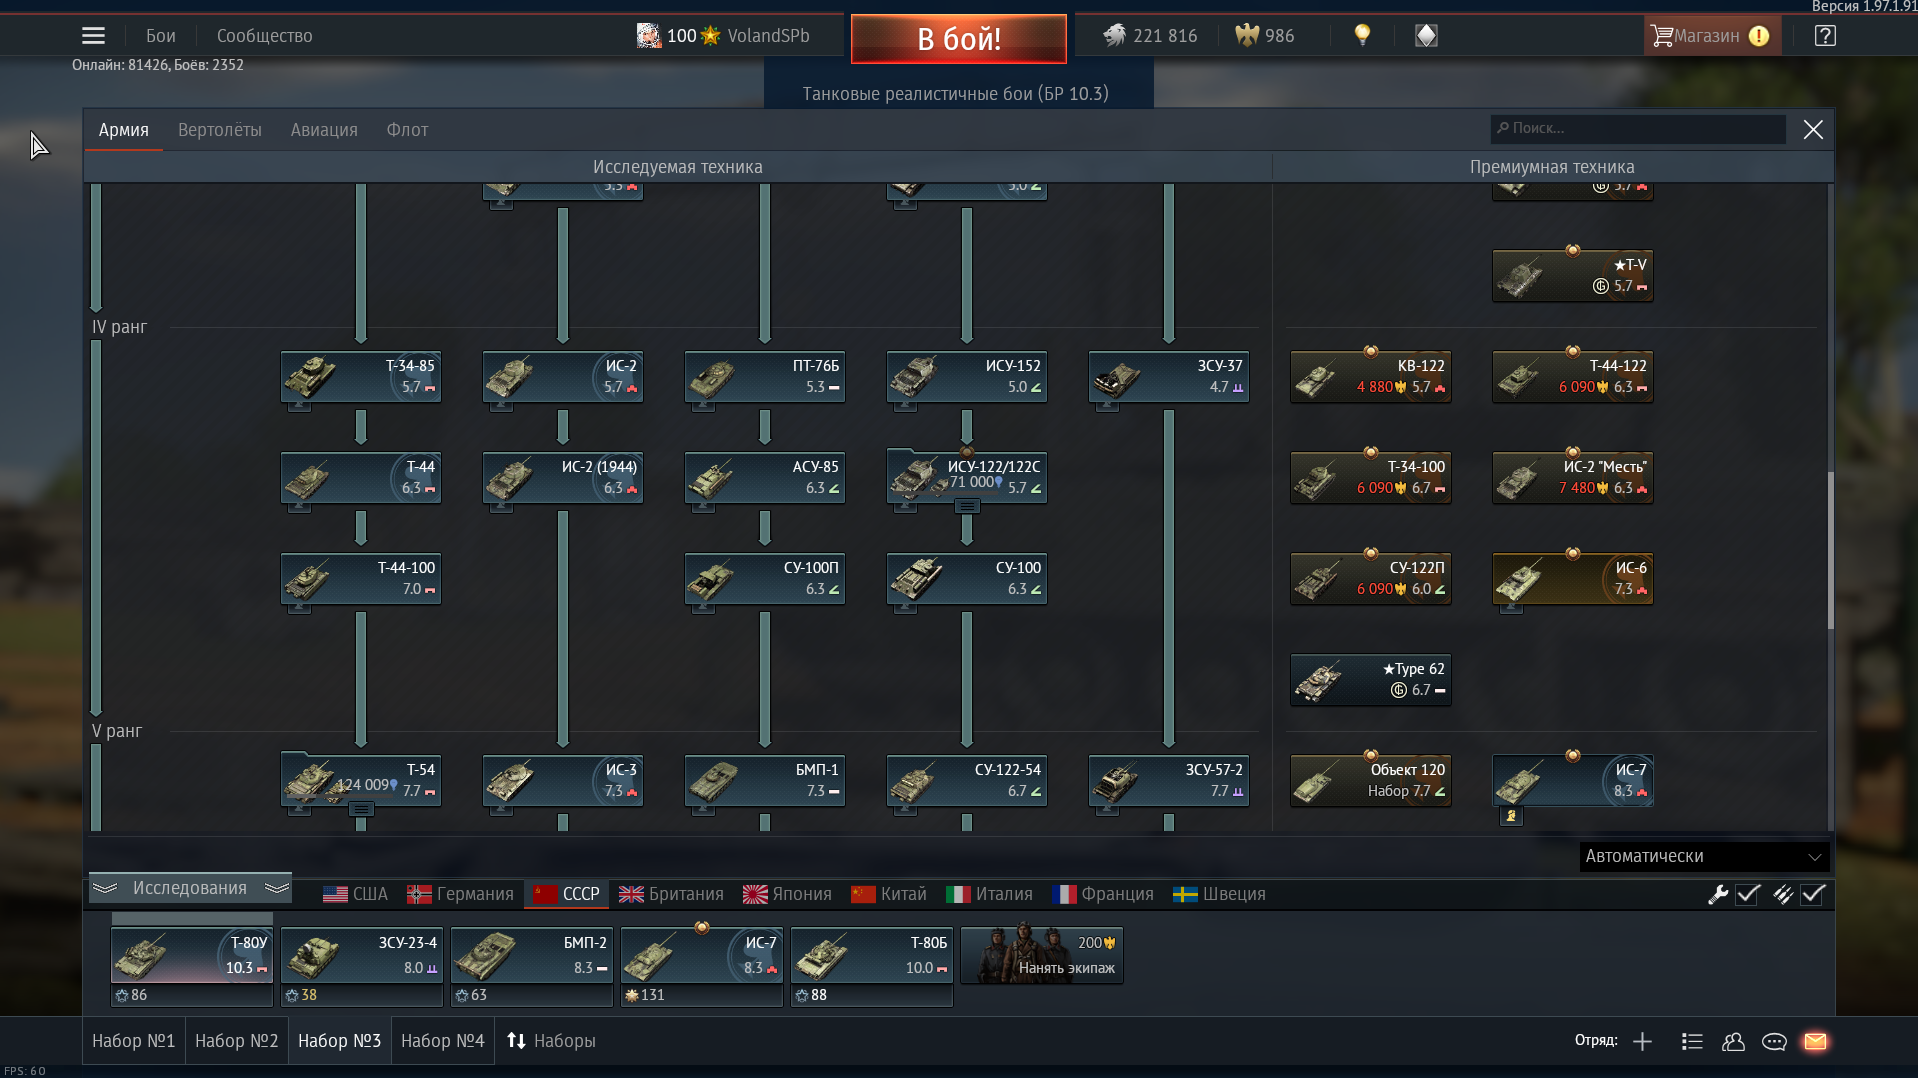
Task: Click the light bulb hint icon
Action: (1362, 35)
